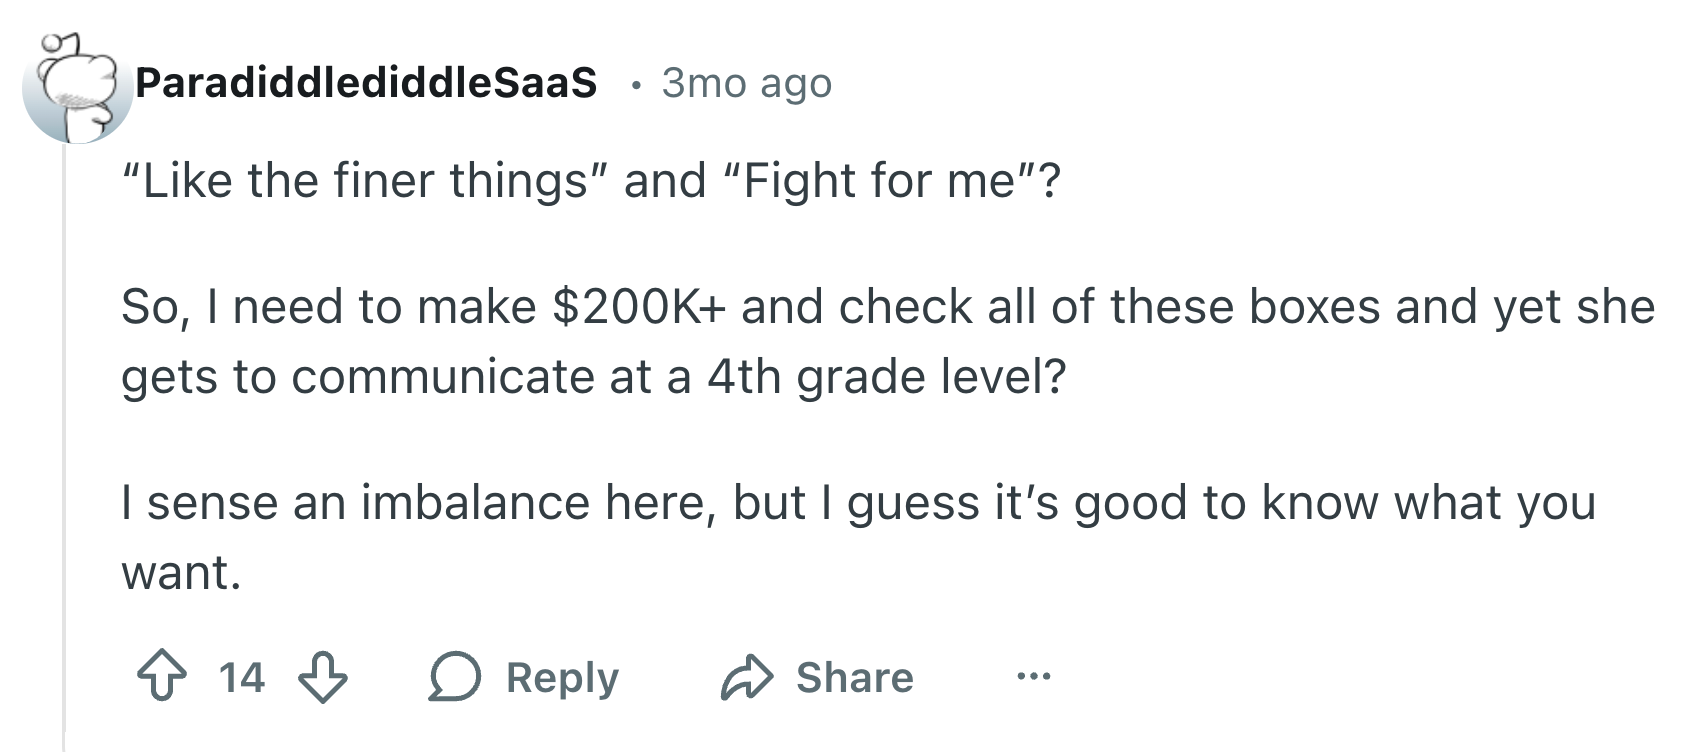Collapse the thread using the vertical line
This screenshot has width=1692, height=752.
click(x=64, y=450)
